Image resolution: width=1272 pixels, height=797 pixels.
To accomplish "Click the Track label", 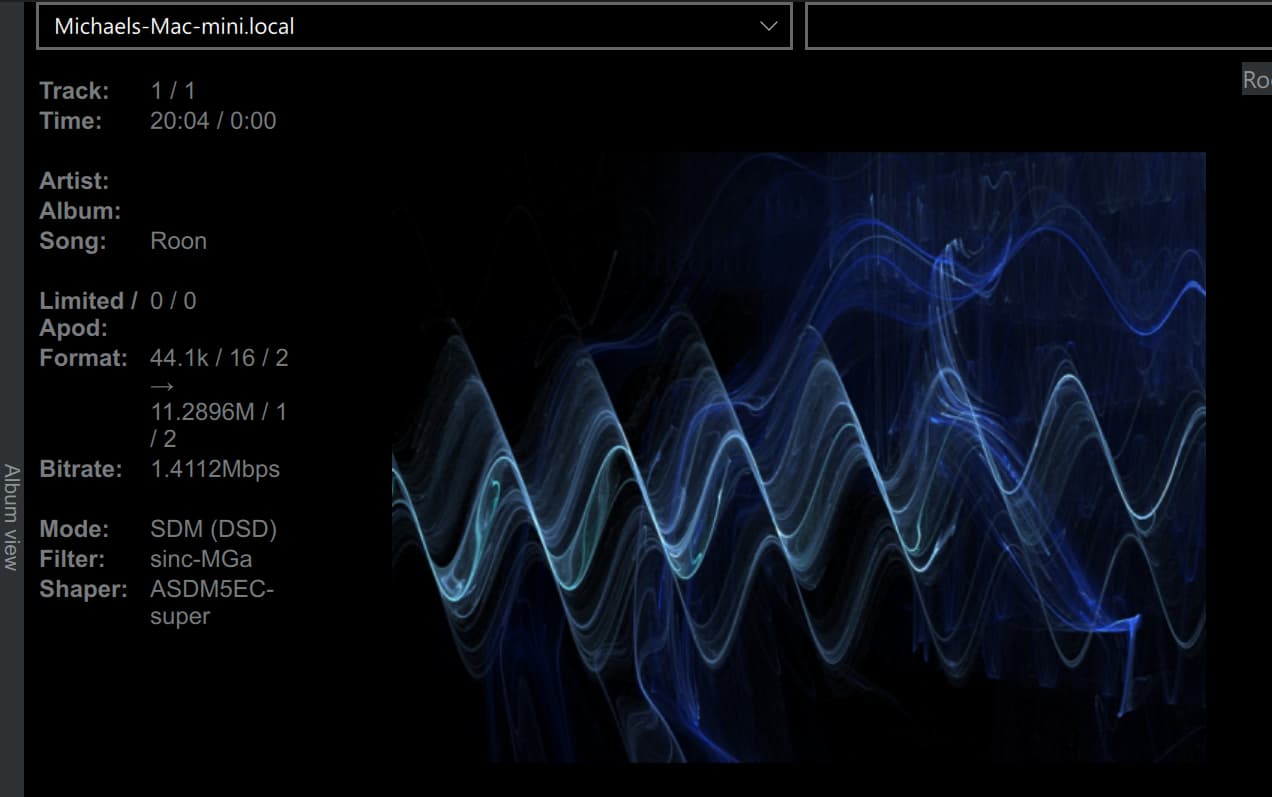I will tap(74, 91).
